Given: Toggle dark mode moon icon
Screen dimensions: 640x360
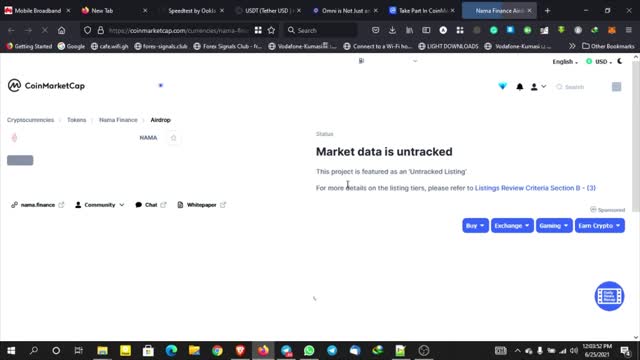Looking at the screenshot, I should tap(620, 61).
